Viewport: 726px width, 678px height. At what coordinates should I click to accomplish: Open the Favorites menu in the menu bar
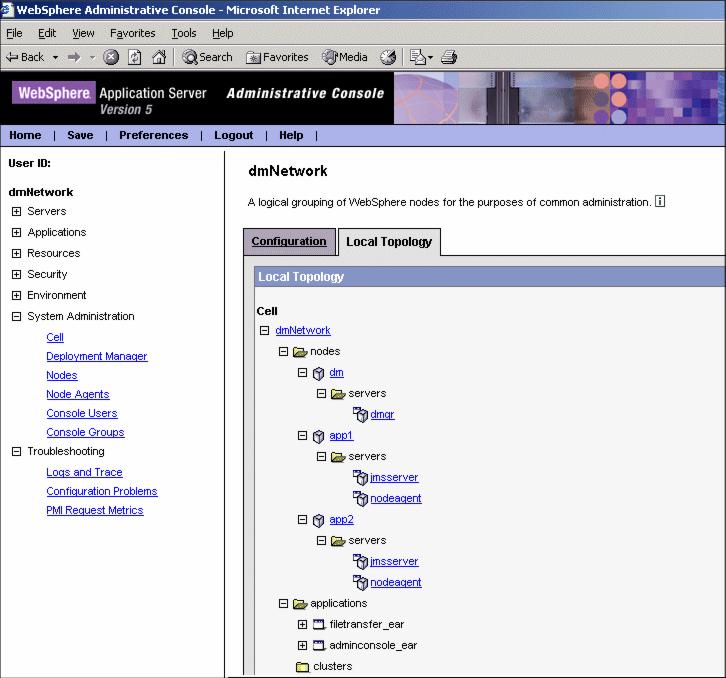pos(132,33)
